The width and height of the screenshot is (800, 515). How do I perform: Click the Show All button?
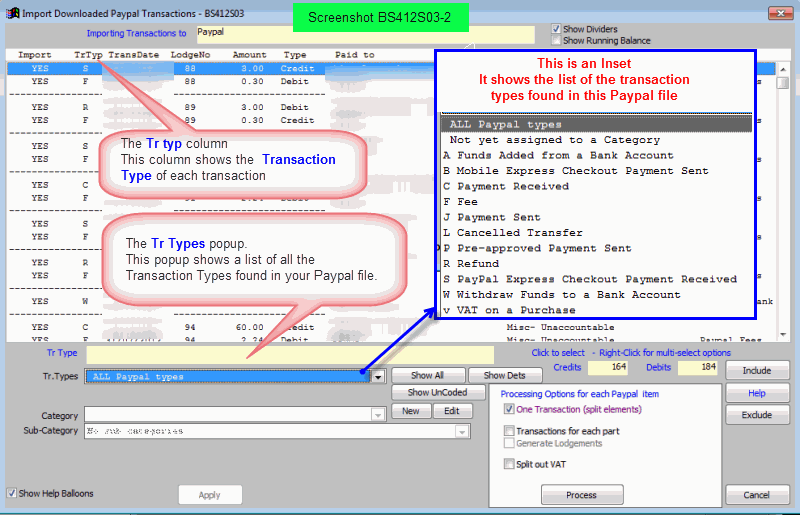(x=428, y=375)
